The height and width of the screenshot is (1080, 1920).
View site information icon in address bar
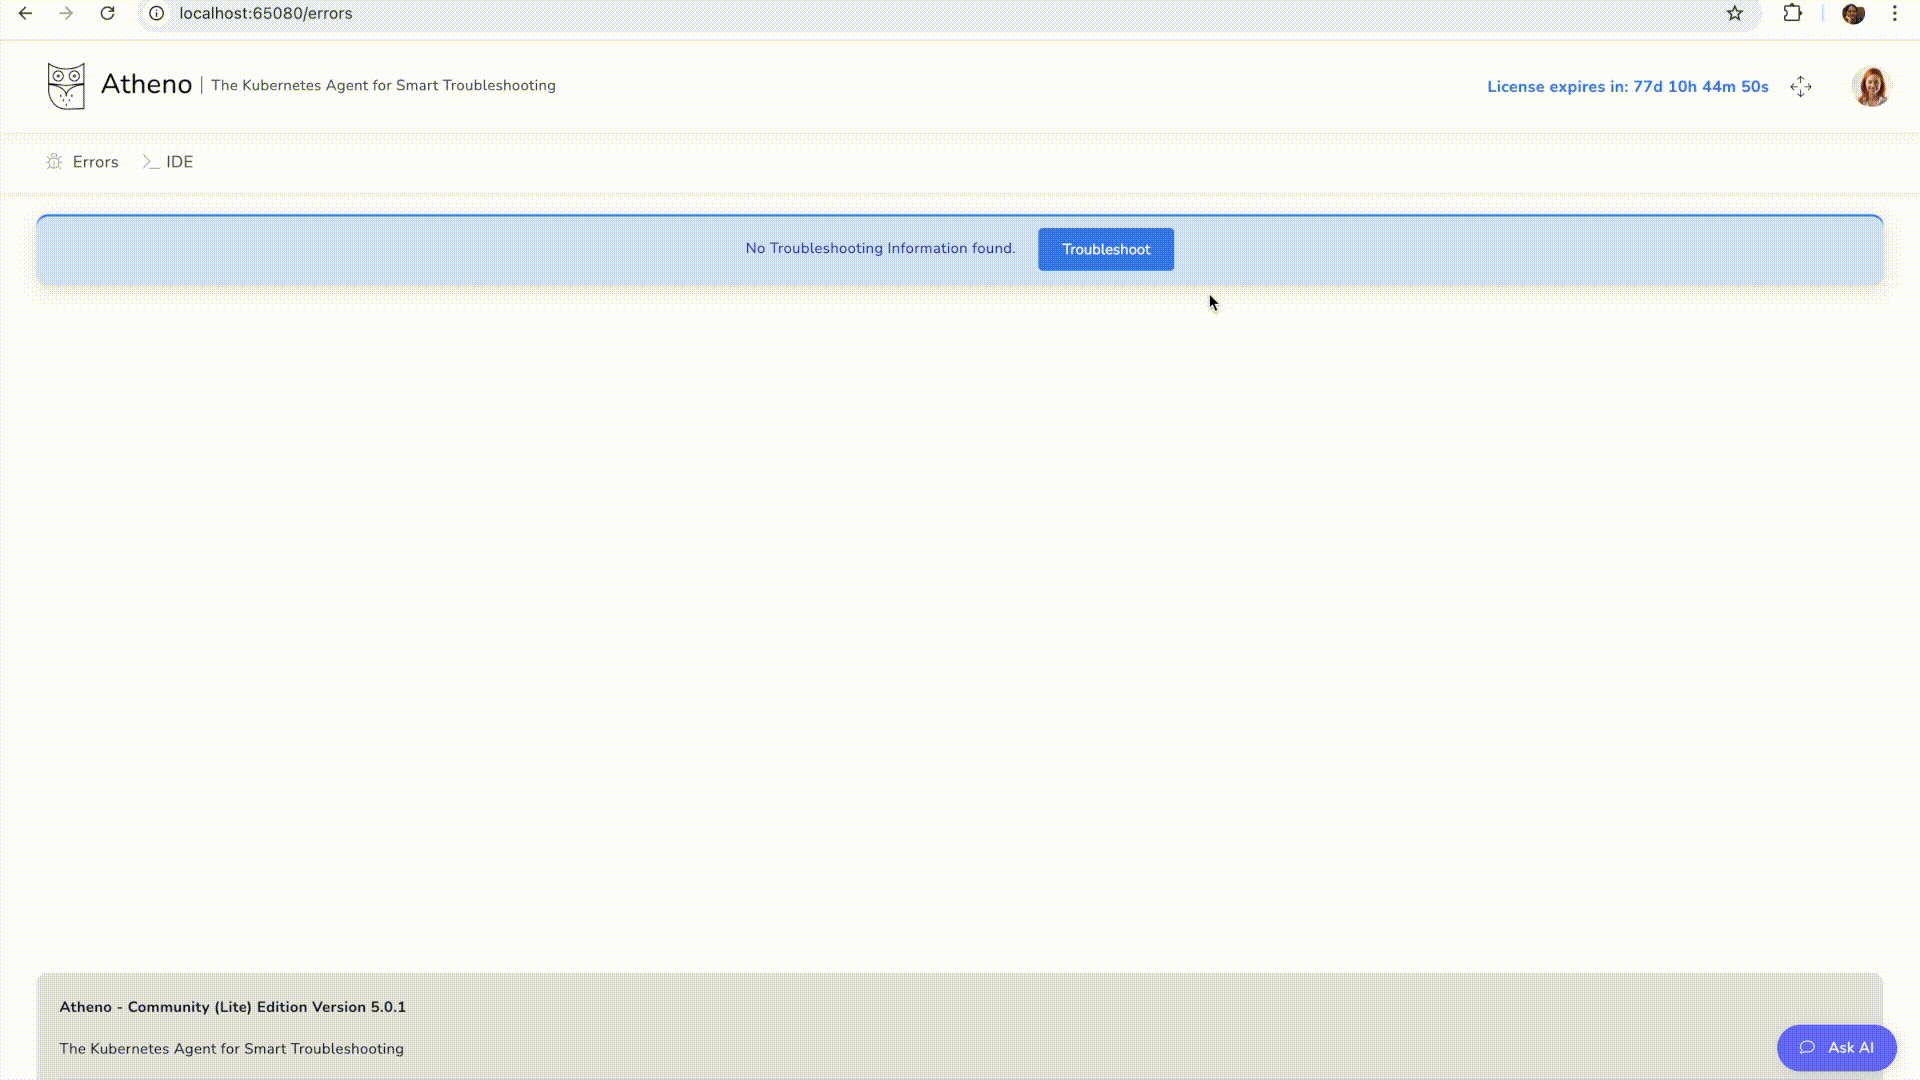coord(157,14)
